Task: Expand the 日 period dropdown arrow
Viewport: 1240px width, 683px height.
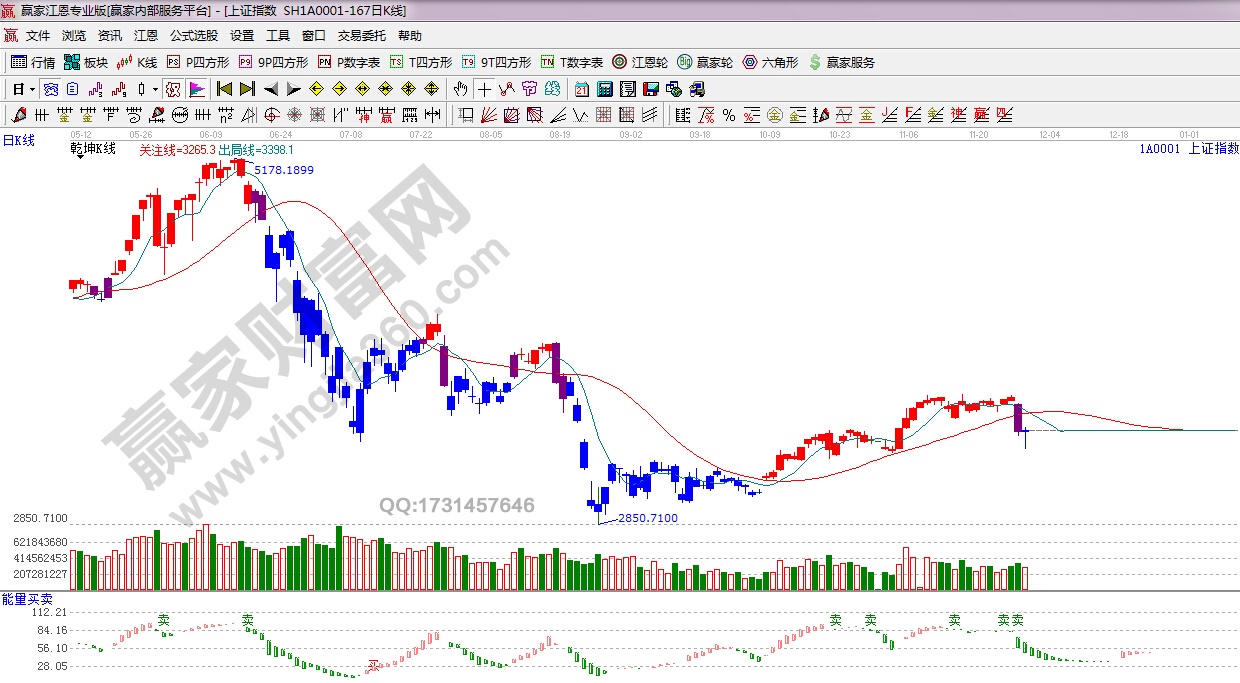Action: [x=32, y=89]
